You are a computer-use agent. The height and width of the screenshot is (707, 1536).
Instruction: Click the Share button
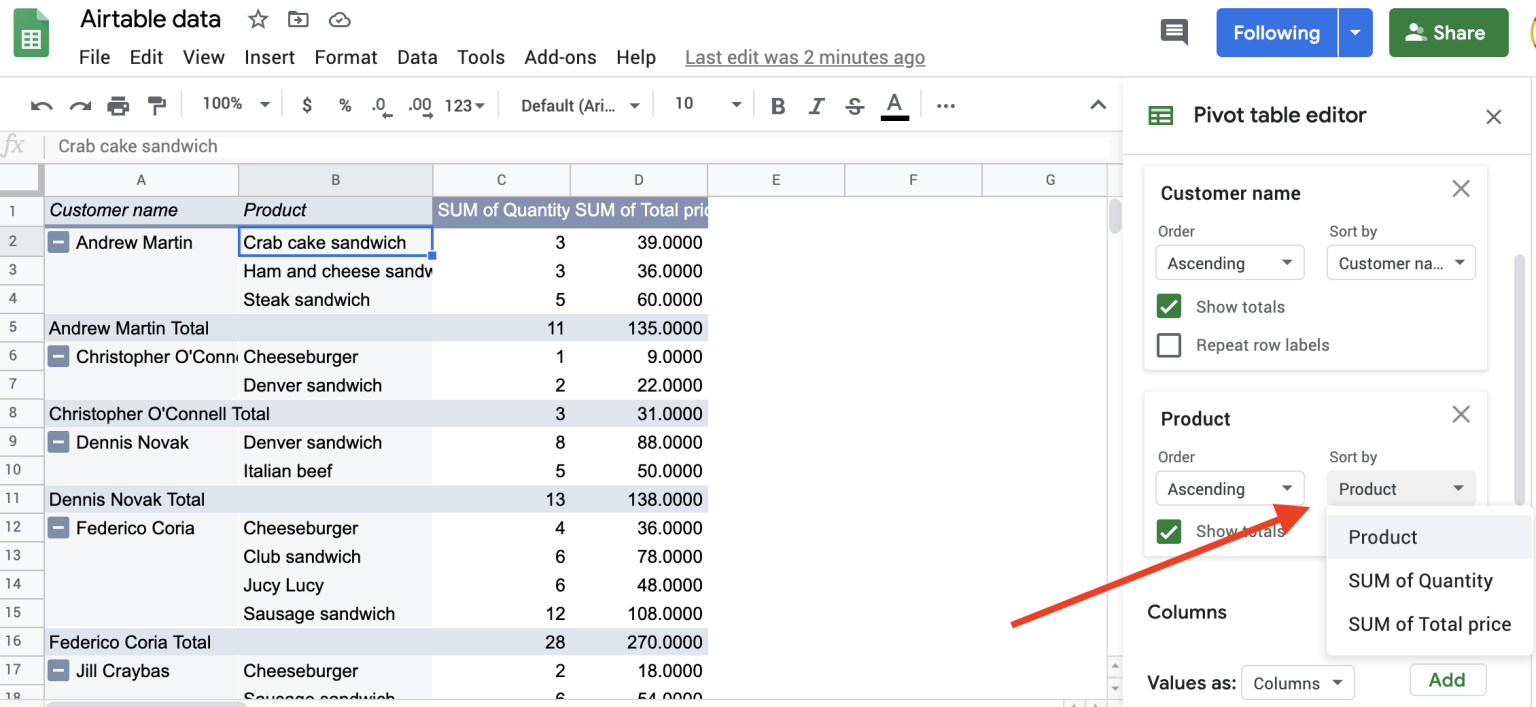tap(1448, 31)
